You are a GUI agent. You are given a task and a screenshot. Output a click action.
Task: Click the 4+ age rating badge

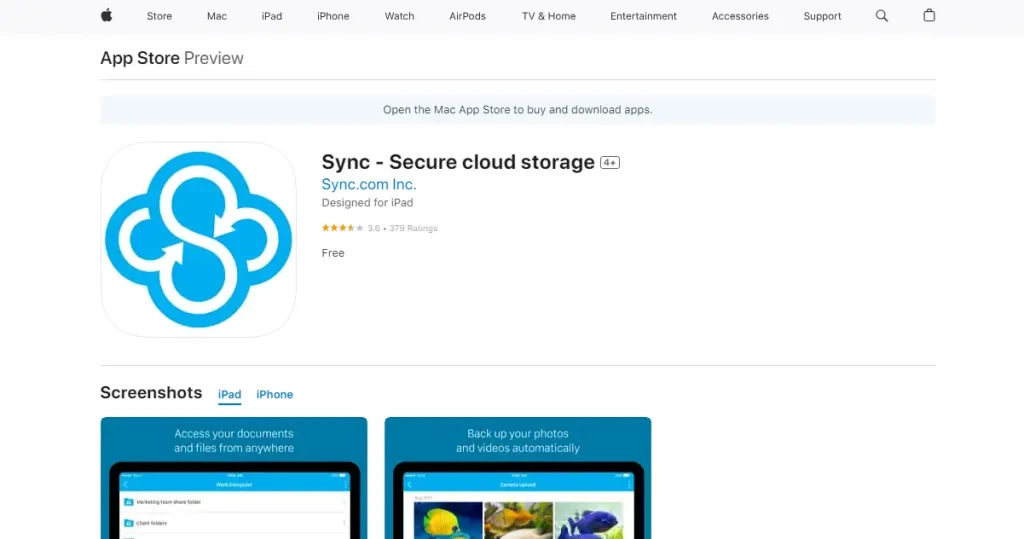coord(610,163)
